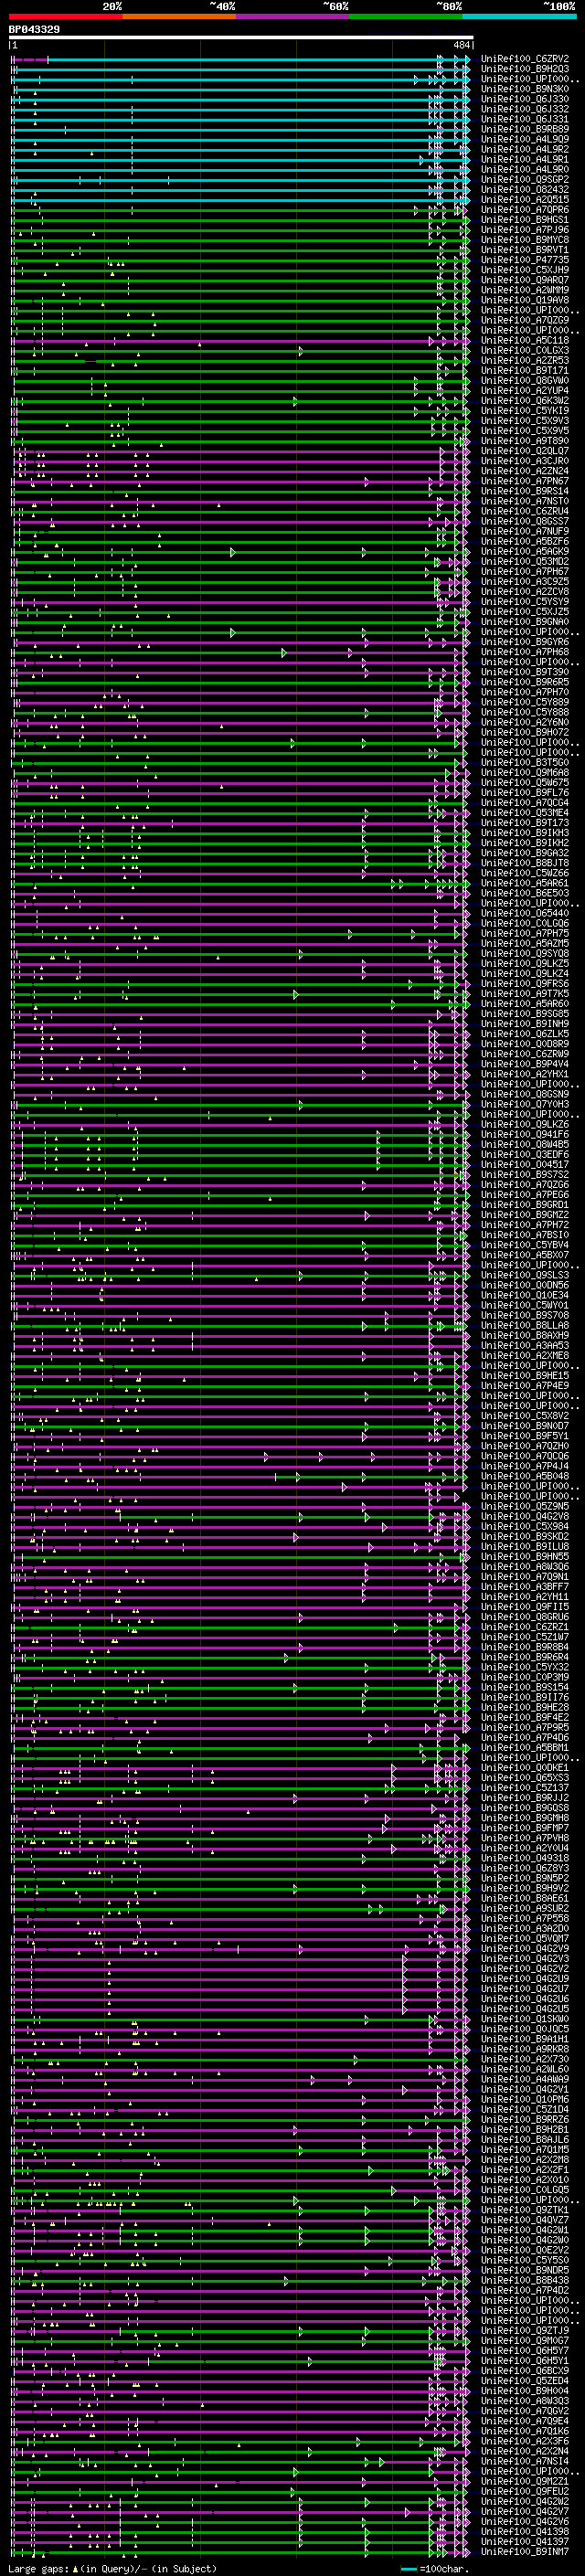The height and width of the screenshot is (2576, 585).
Task: Click the query end position 484
Action: [461, 45]
